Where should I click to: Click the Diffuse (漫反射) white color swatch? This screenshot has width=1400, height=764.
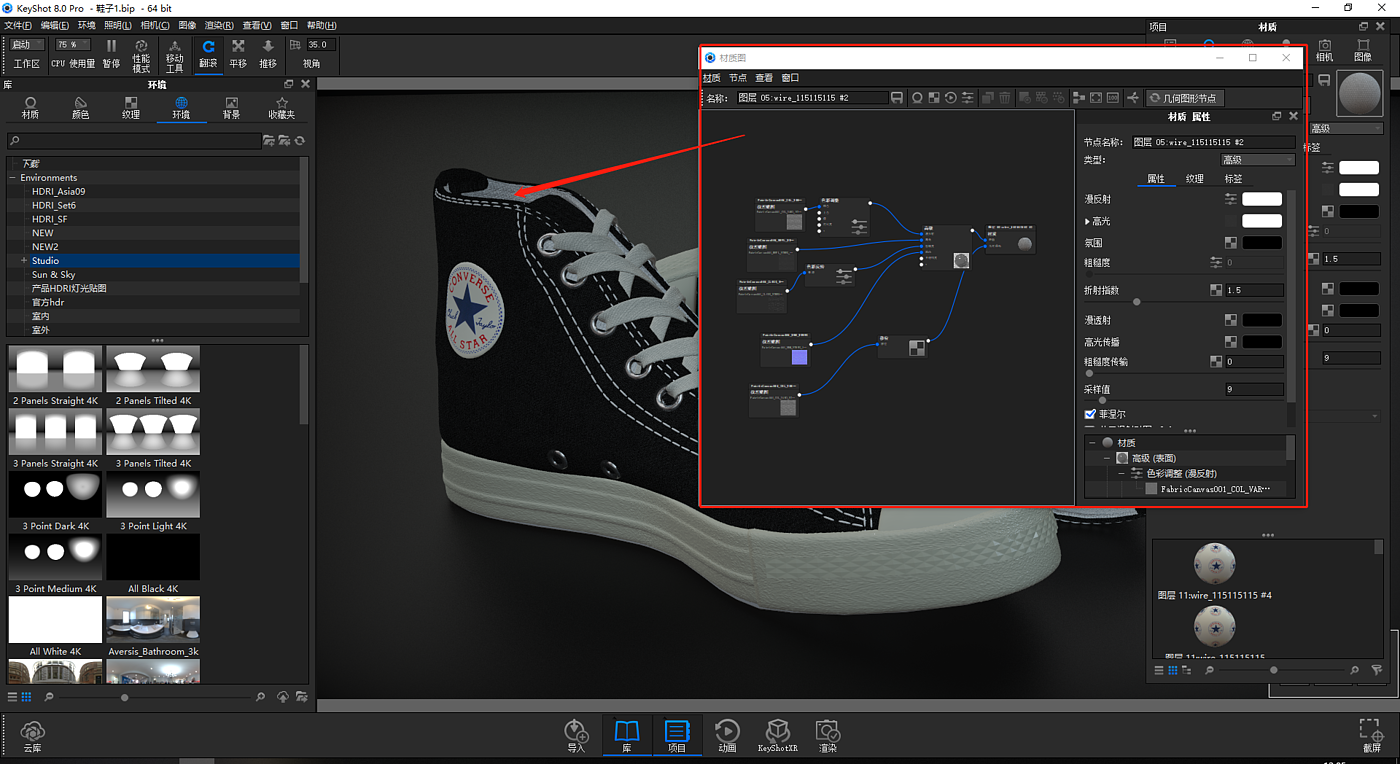click(1261, 200)
